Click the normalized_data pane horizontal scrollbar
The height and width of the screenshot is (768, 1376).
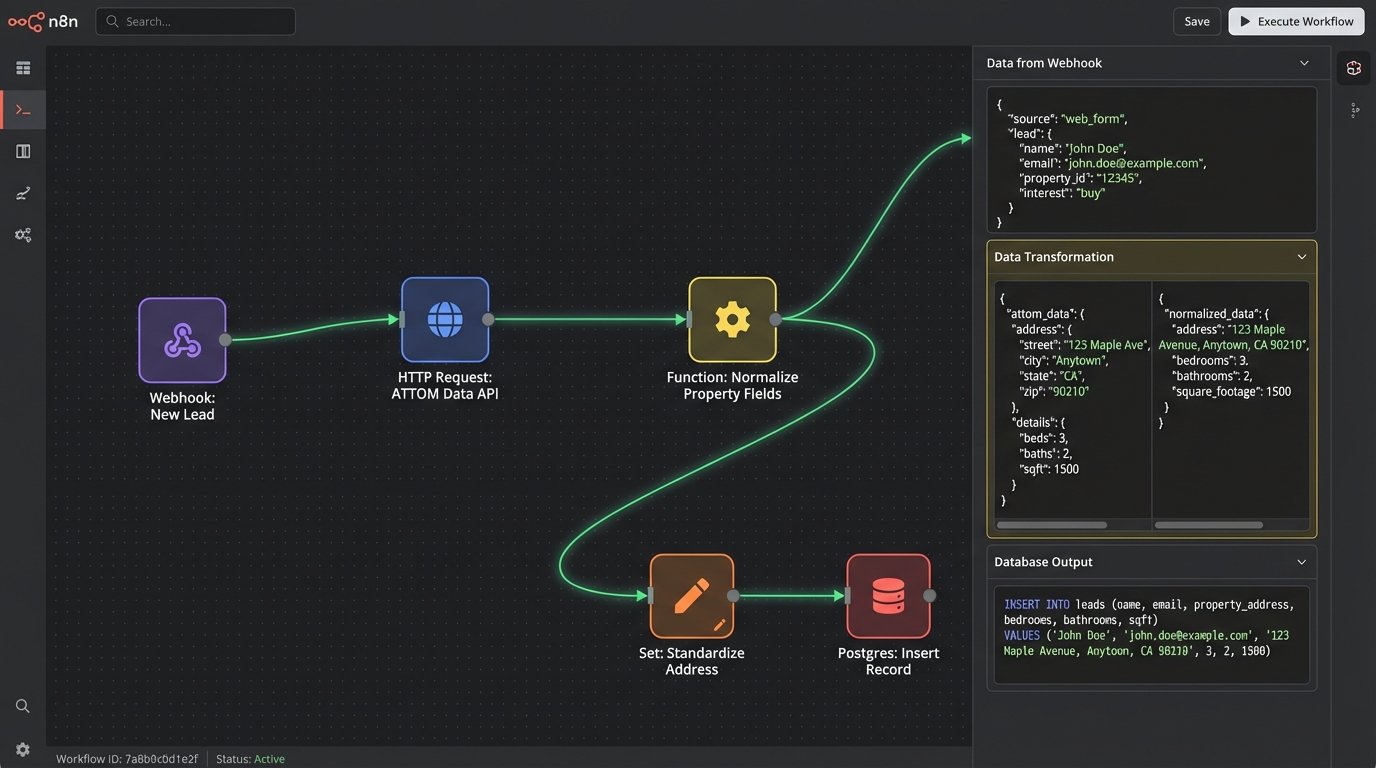pos(1209,525)
